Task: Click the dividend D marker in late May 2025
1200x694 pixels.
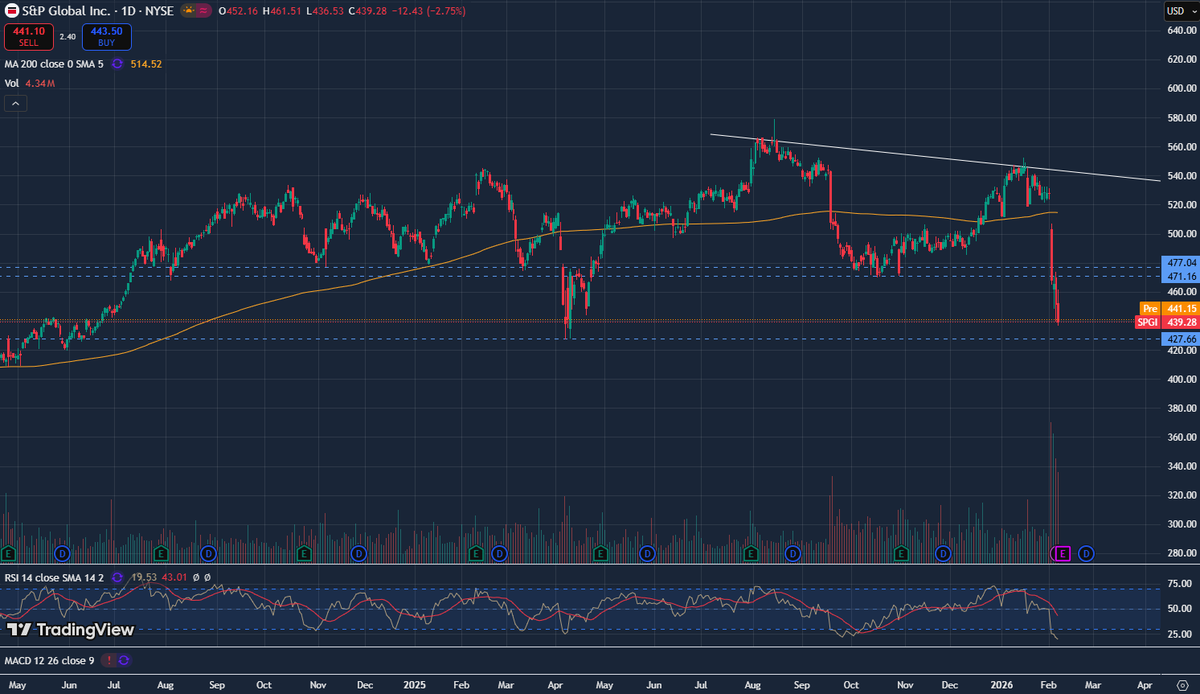Action: tap(648, 553)
